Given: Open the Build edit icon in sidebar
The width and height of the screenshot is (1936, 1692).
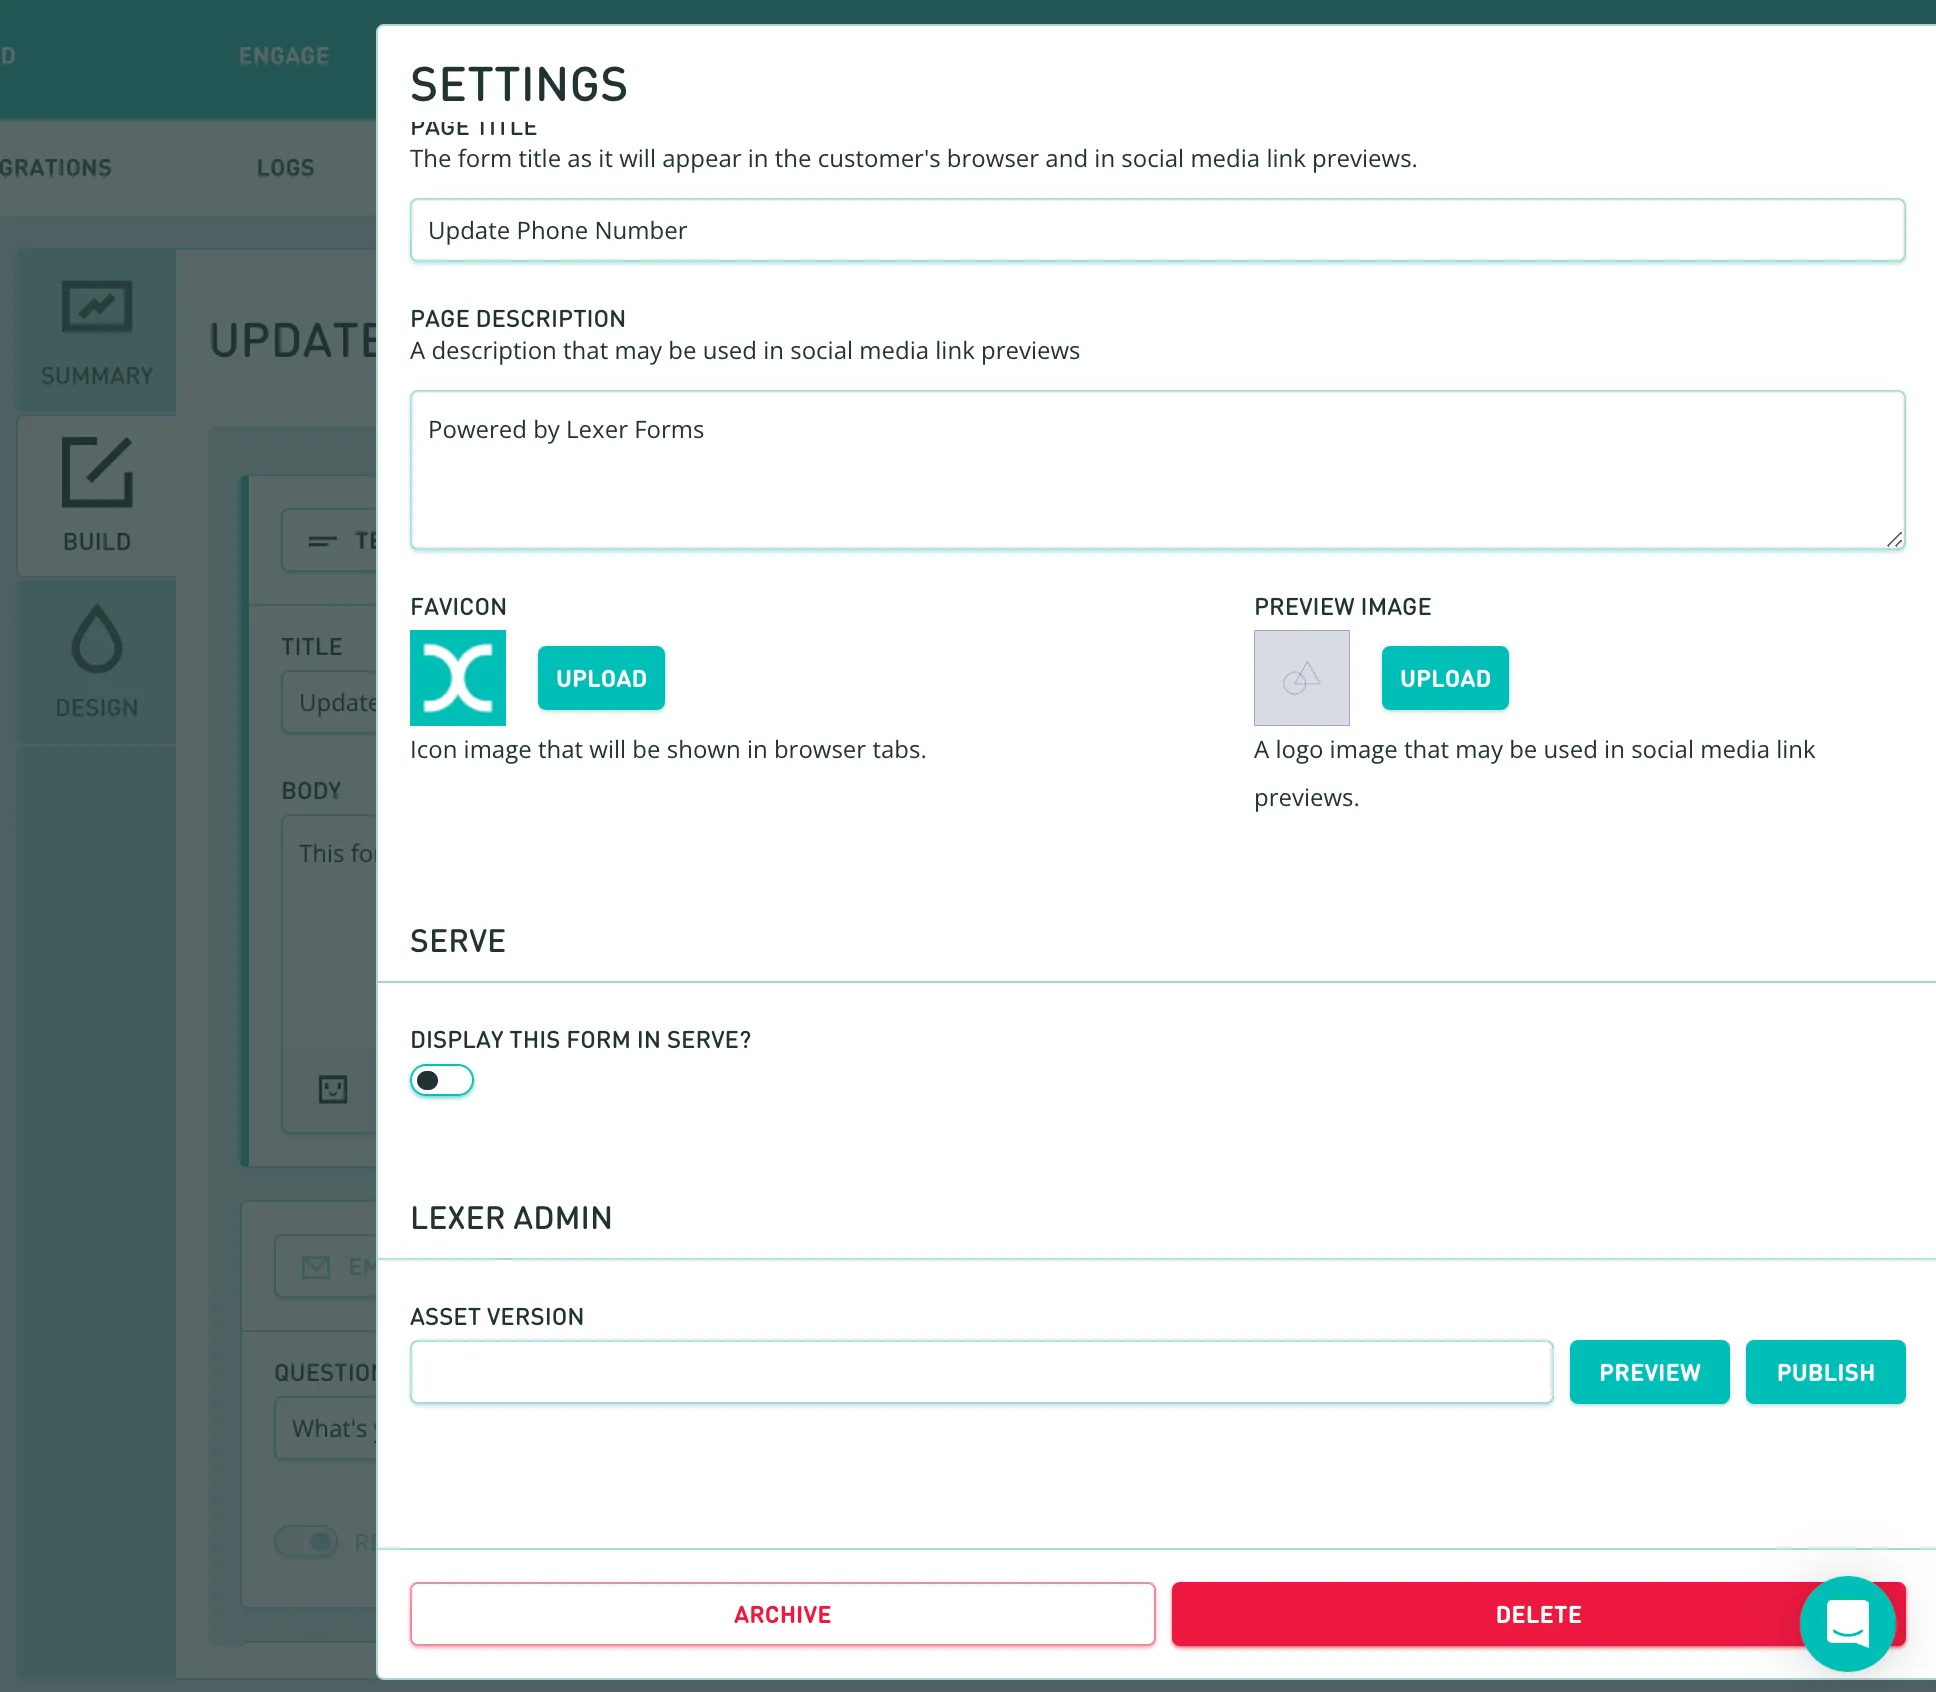Looking at the screenshot, I should 97,472.
